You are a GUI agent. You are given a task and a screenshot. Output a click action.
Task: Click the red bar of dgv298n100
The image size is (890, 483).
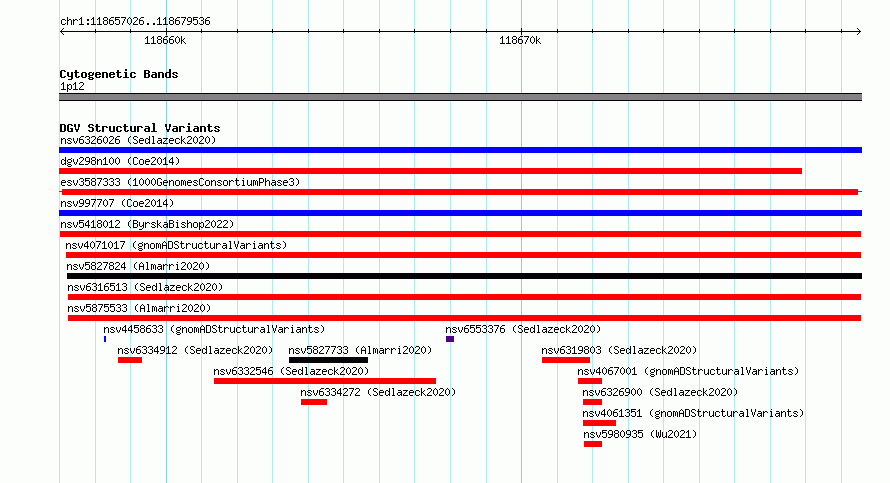[430, 171]
